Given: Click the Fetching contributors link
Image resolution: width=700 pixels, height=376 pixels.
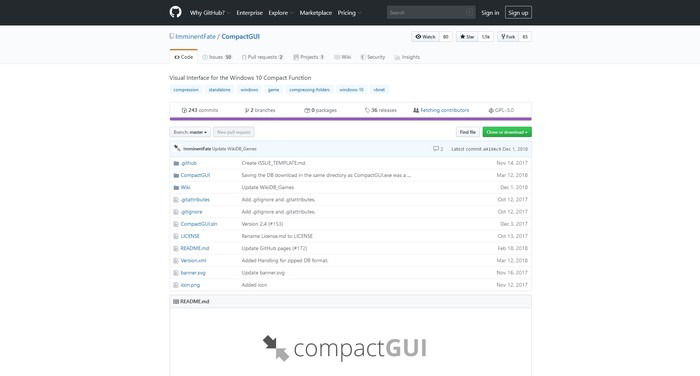Looking at the screenshot, I should pyautogui.click(x=441, y=110).
